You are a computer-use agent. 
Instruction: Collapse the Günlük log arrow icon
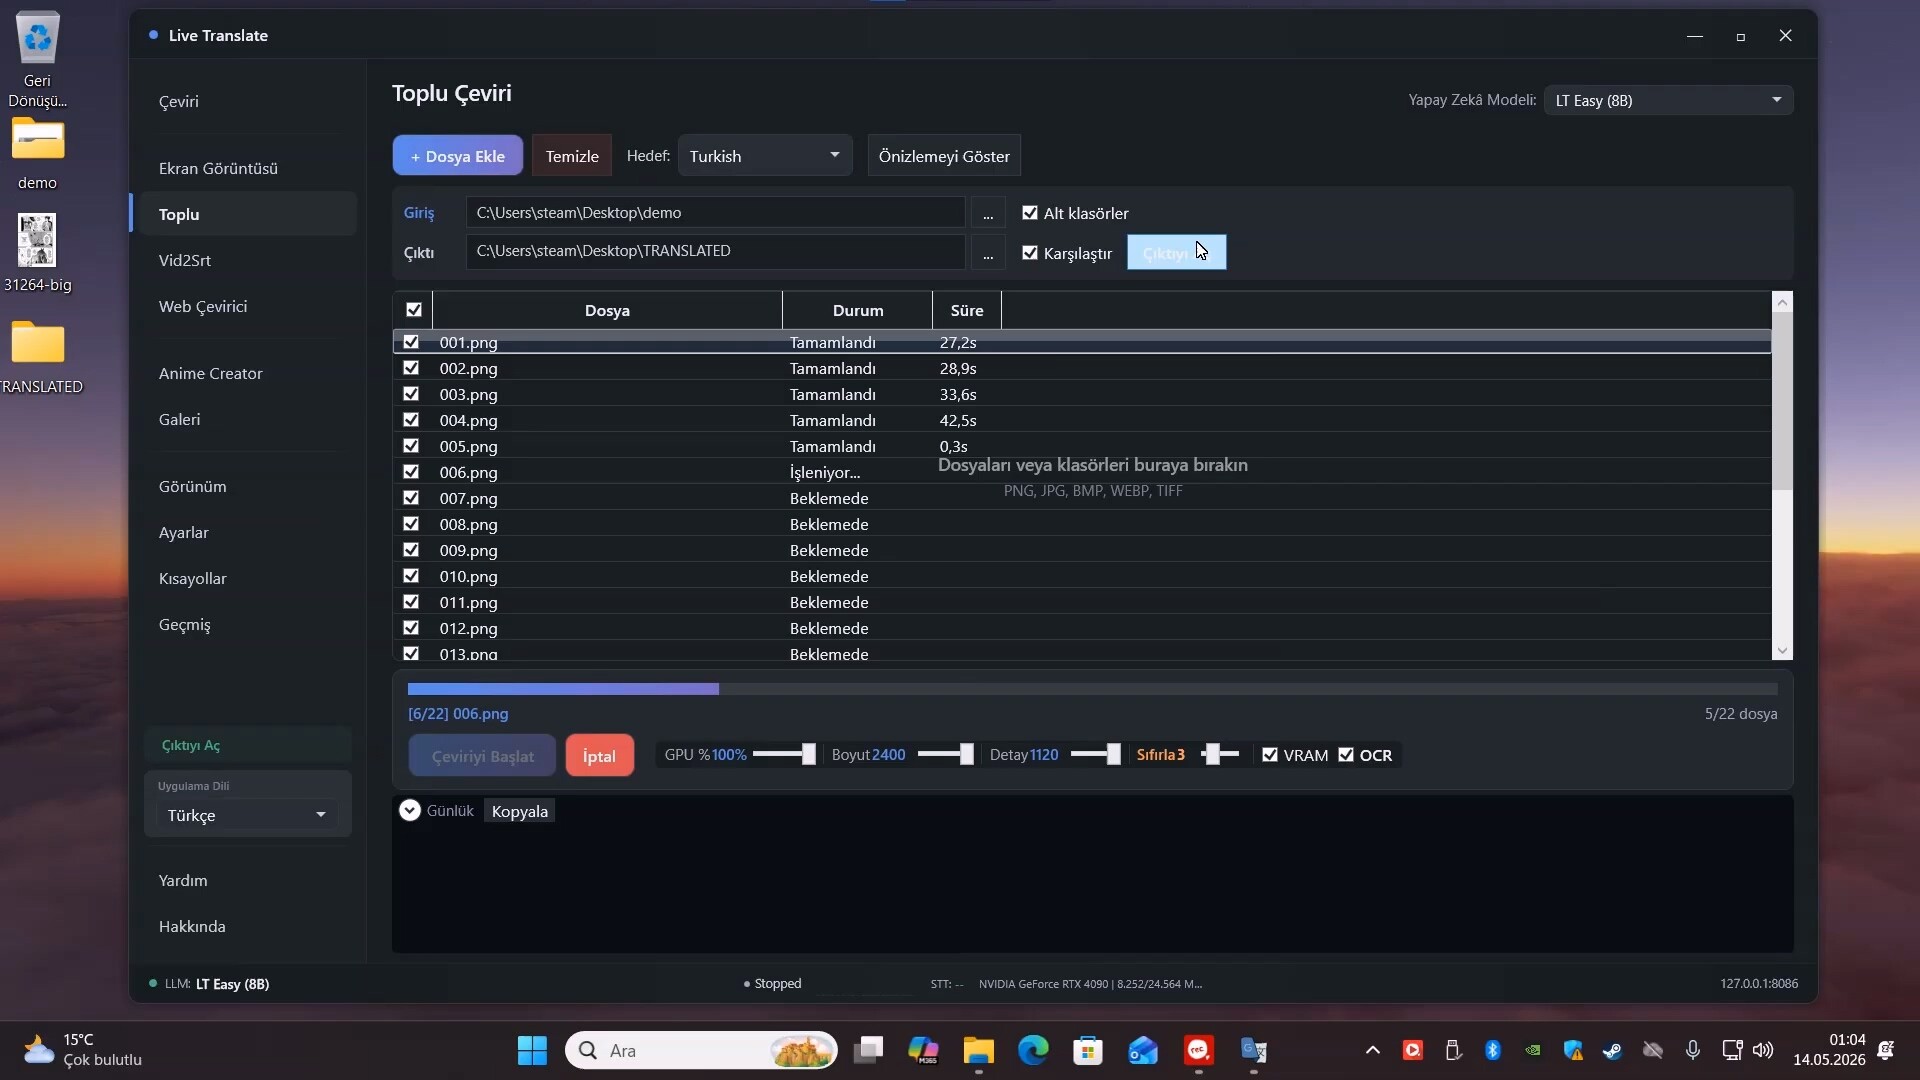(410, 810)
